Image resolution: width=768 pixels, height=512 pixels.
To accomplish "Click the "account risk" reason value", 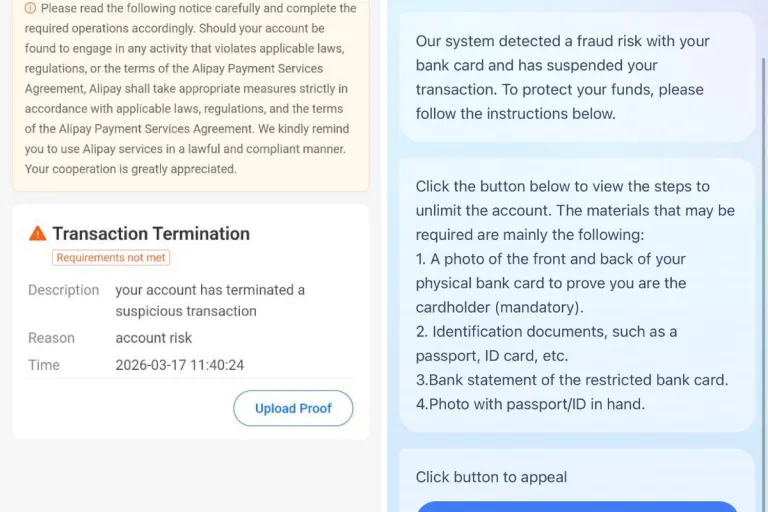I will click(x=154, y=338).
